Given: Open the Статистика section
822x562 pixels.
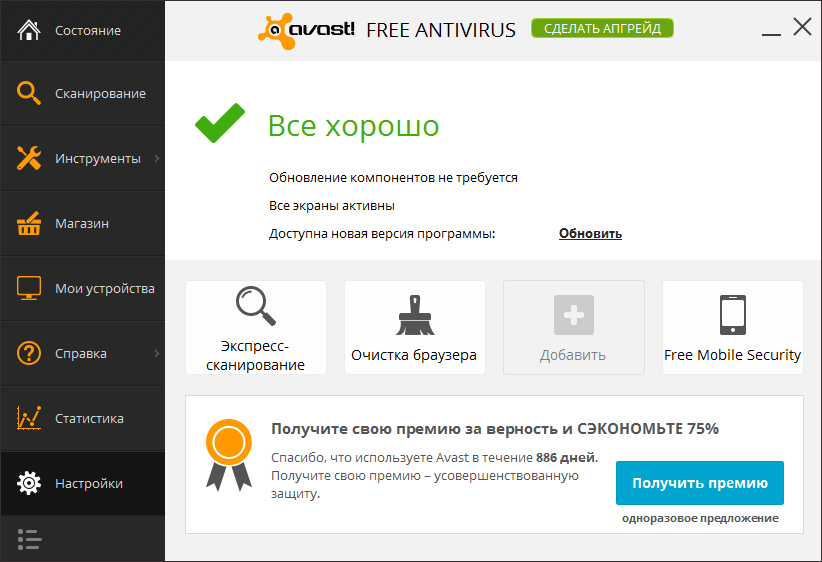Looking at the screenshot, I should point(83,418).
